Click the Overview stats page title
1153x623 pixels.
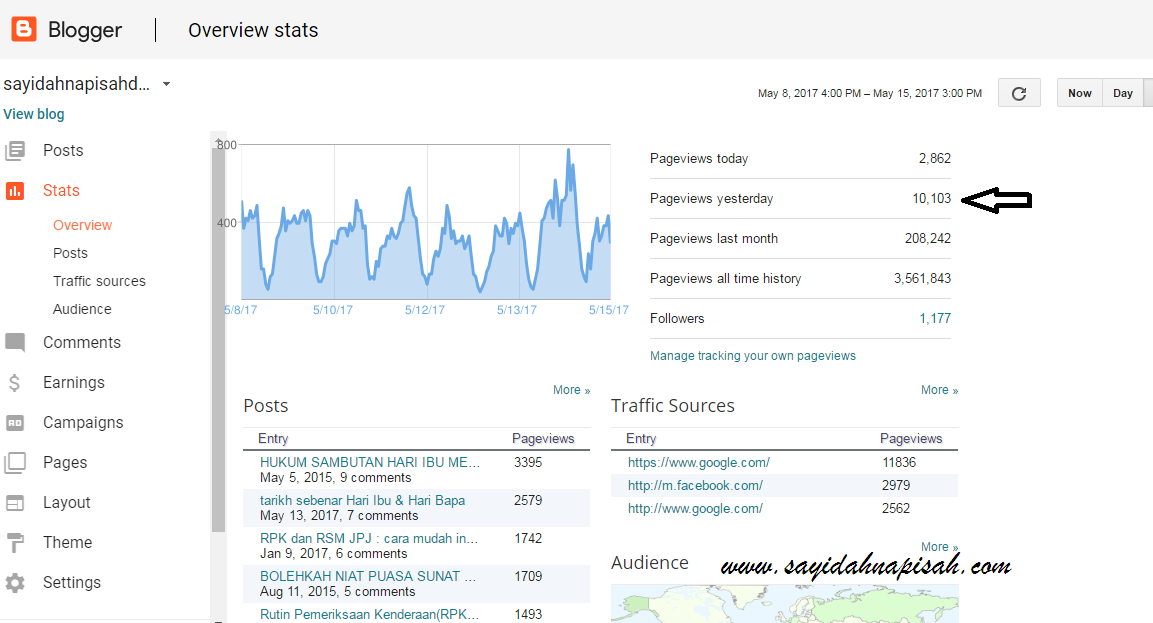click(253, 30)
